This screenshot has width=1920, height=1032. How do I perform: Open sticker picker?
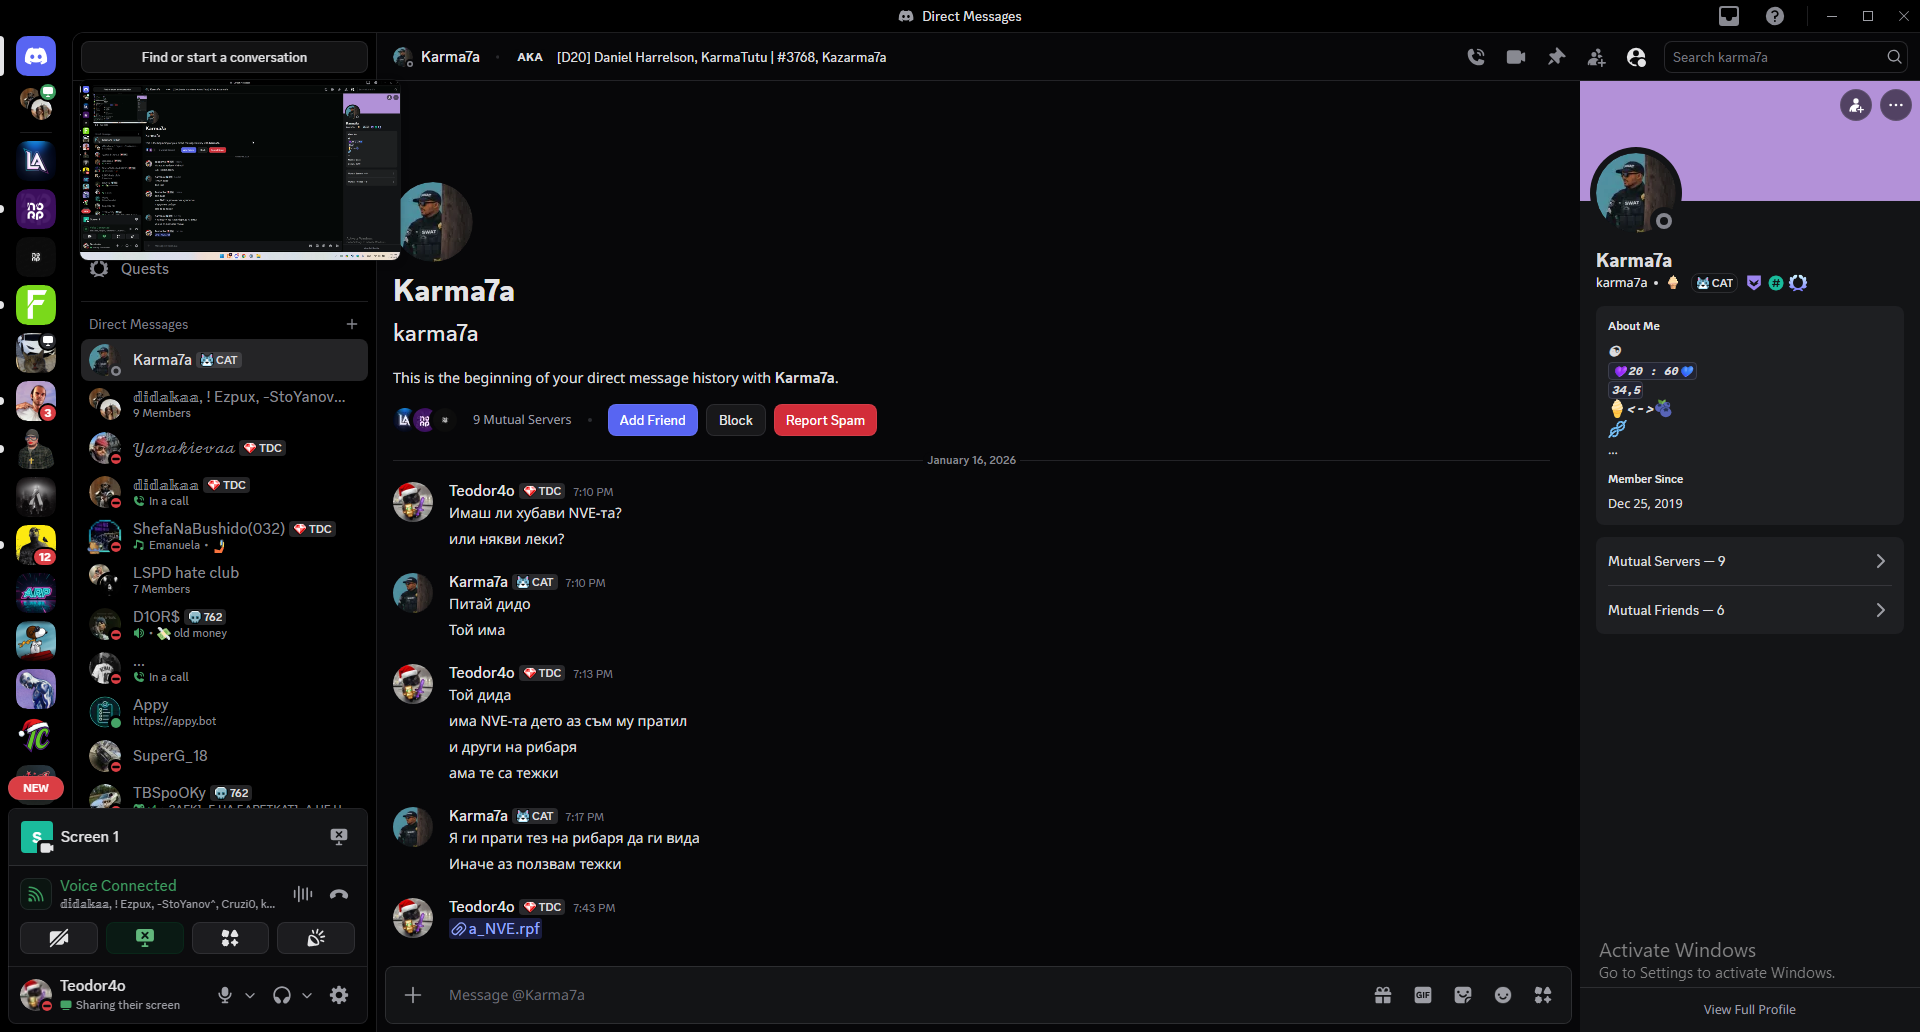tap(1463, 995)
